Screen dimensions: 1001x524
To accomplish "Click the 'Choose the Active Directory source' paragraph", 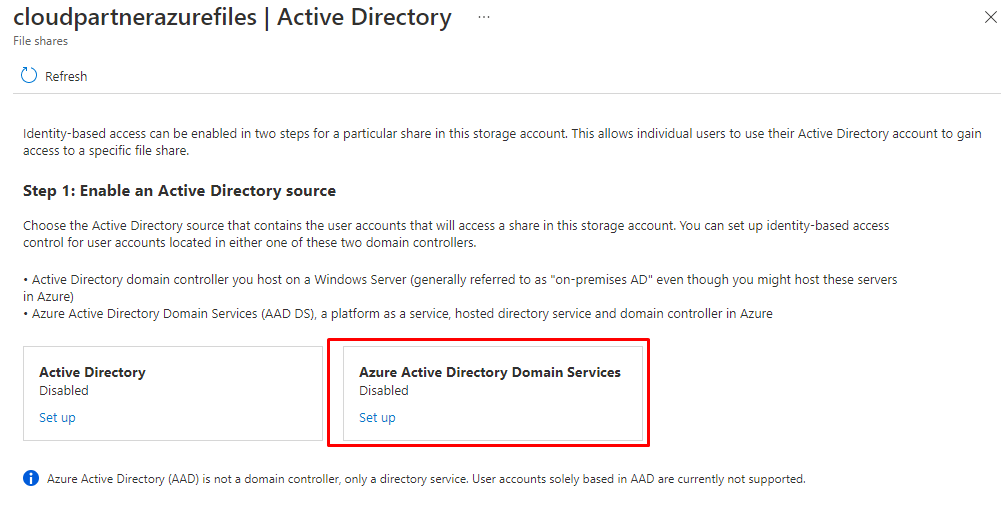I will tap(455, 234).
